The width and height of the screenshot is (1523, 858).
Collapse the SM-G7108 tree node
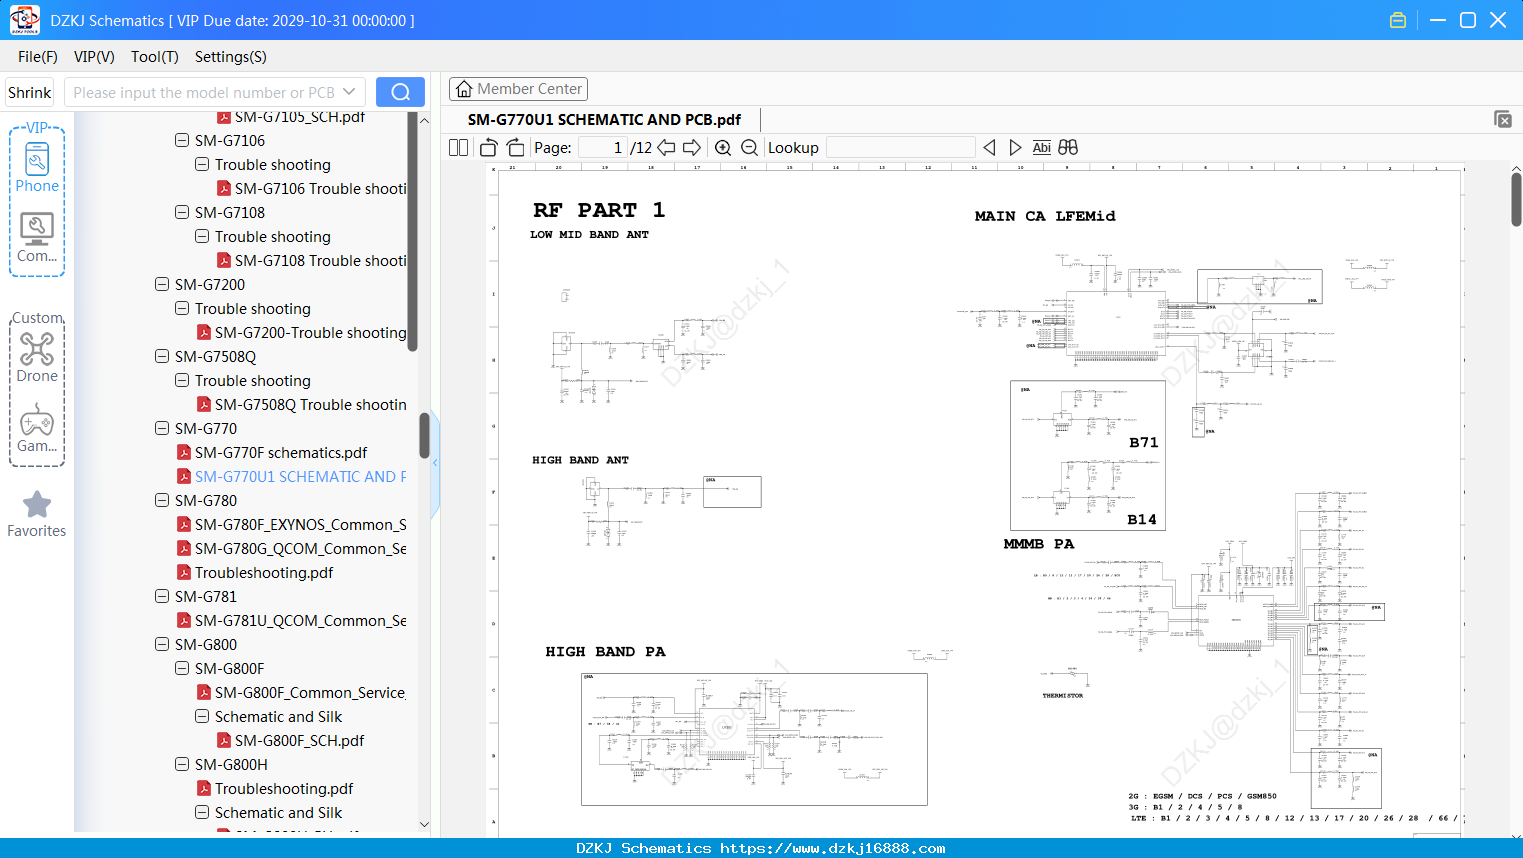182,213
